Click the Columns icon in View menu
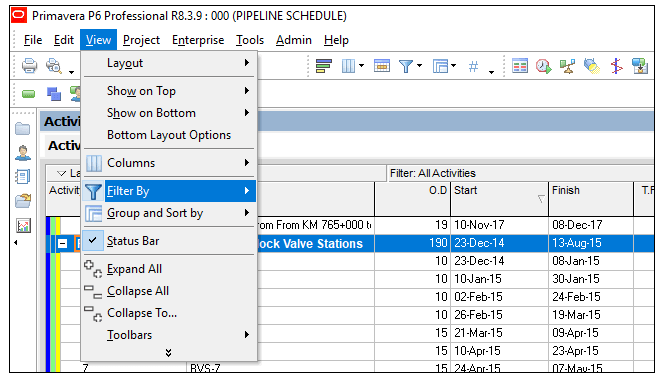This screenshot has width=658, height=376. click(x=94, y=163)
